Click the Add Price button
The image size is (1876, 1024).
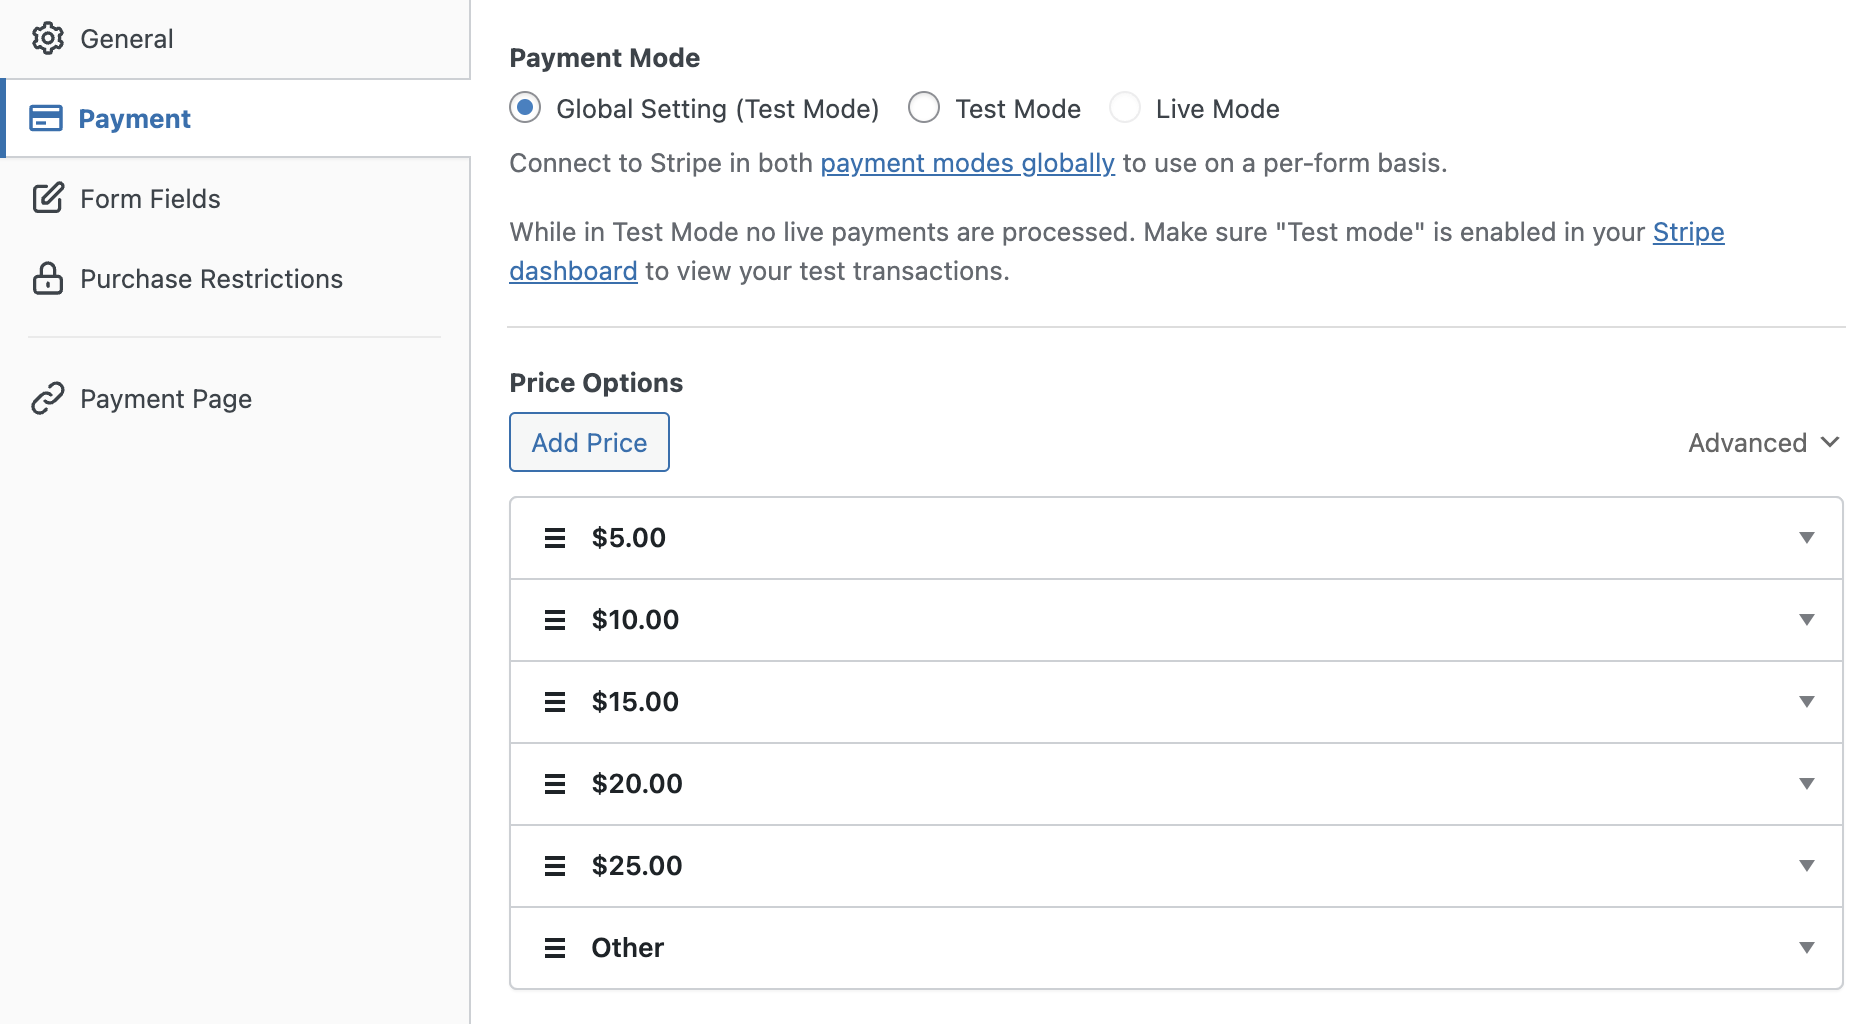coord(588,442)
